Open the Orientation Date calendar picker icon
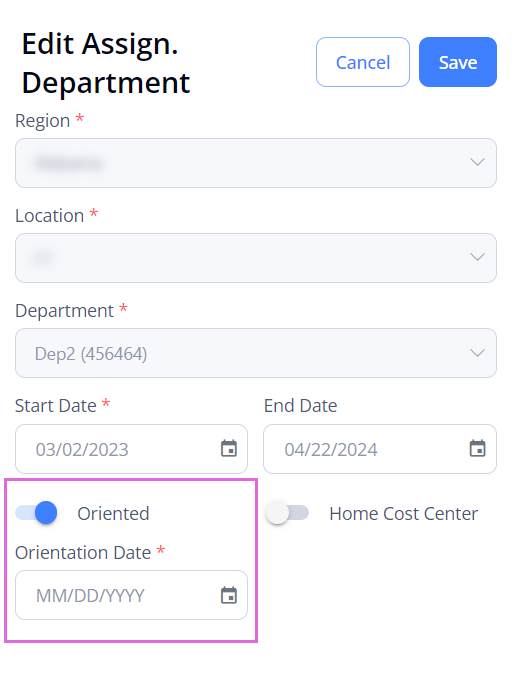The height and width of the screenshot is (682, 518). 229,595
